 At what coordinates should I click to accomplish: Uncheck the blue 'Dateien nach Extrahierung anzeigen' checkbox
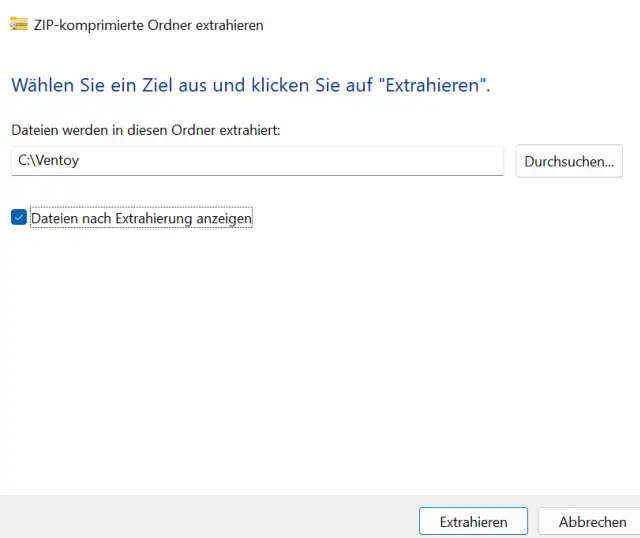pyautogui.click(x=19, y=217)
